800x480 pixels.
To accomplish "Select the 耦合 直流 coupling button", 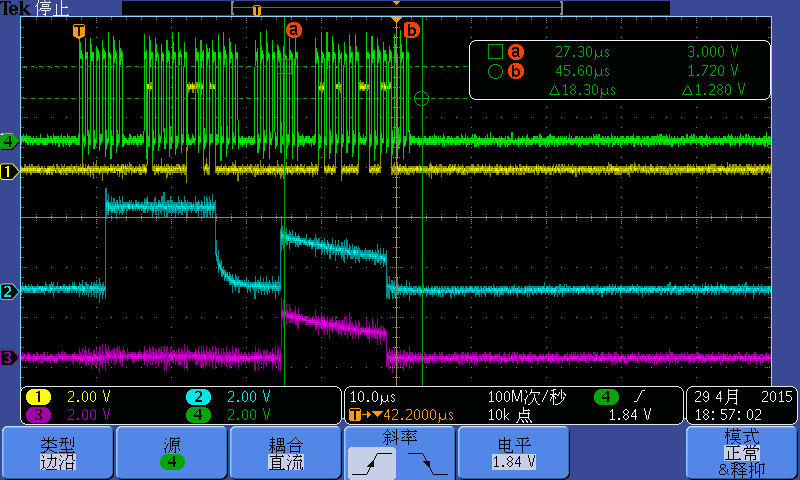I will pos(286,453).
